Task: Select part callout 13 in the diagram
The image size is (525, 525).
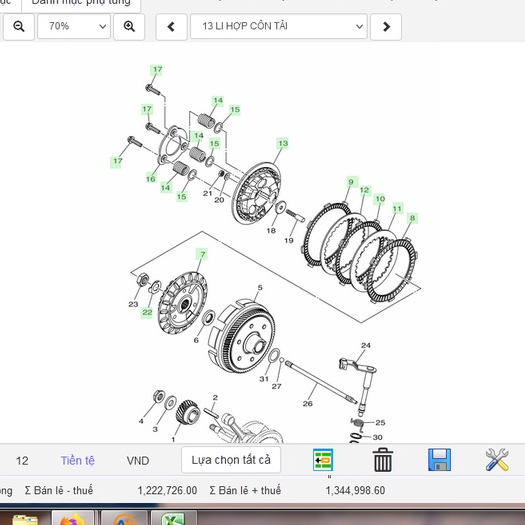Action: coord(283,143)
